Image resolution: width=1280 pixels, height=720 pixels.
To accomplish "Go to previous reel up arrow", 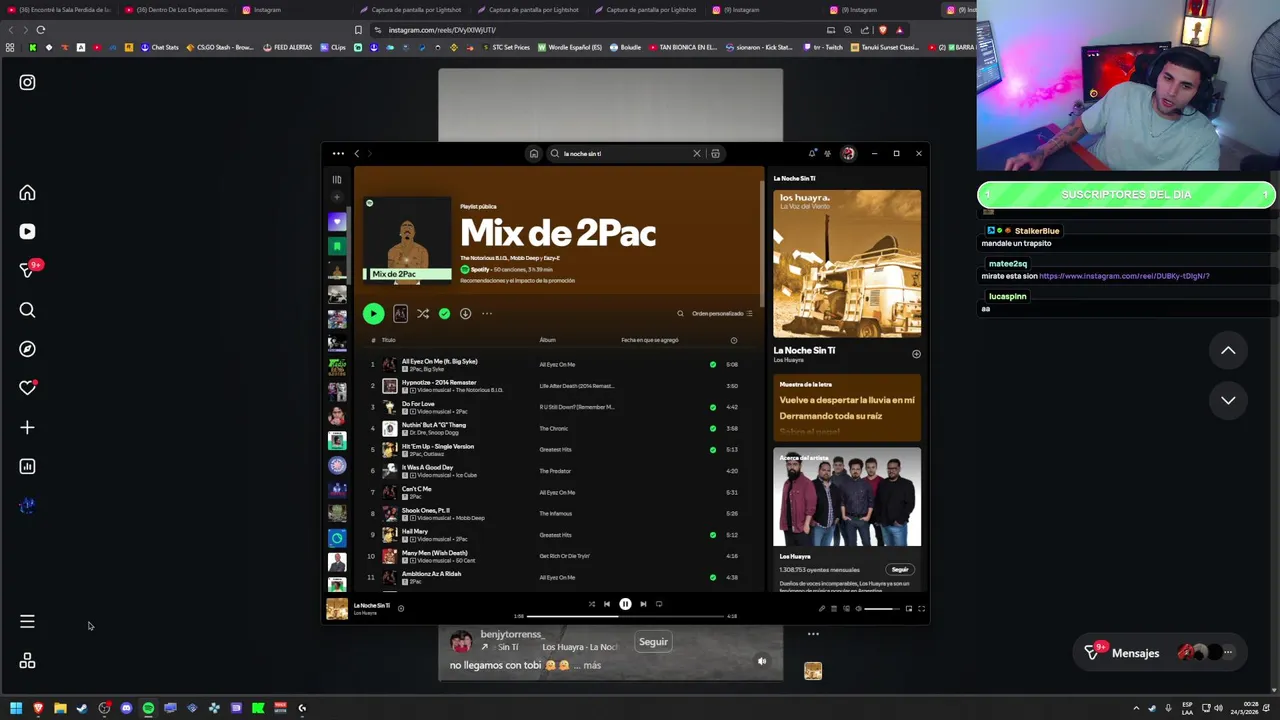I will click(1228, 351).
